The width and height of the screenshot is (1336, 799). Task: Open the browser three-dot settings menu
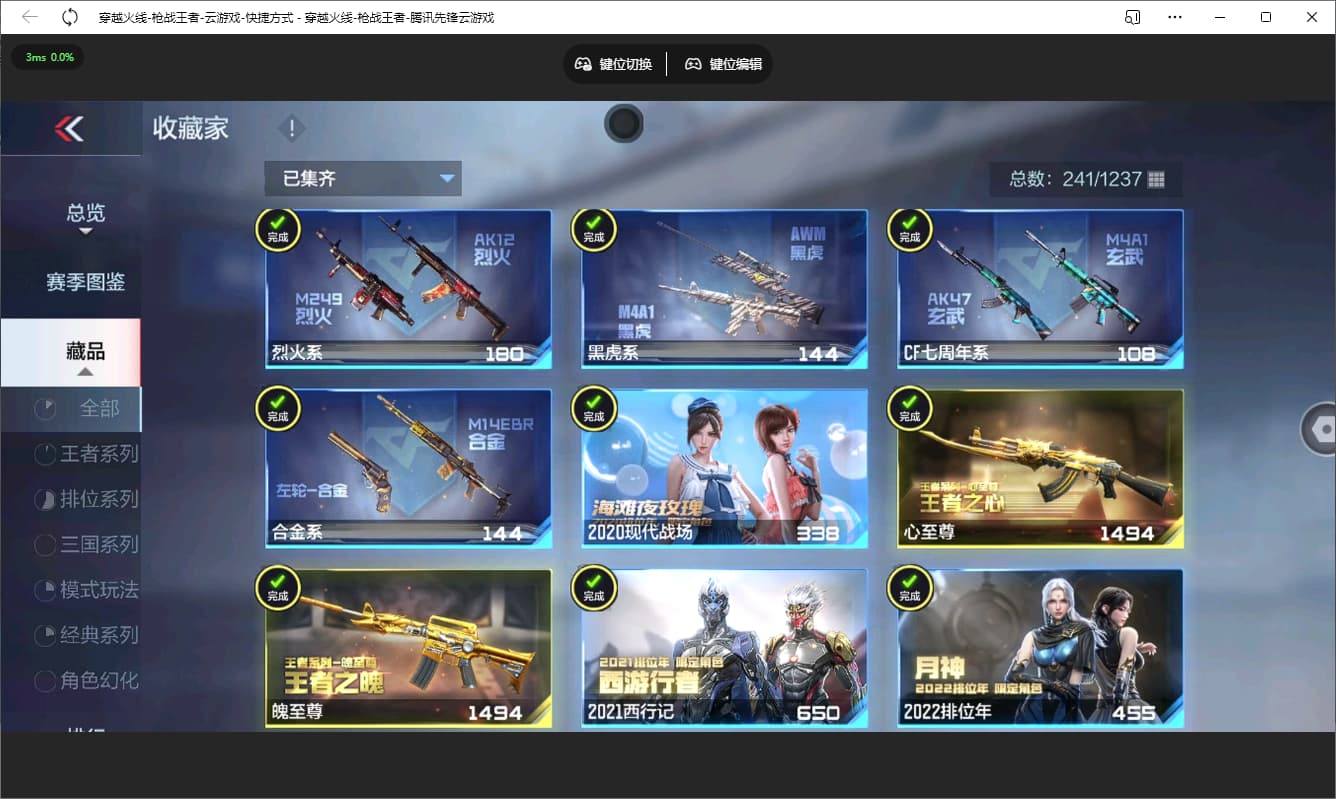point(1174,17)
